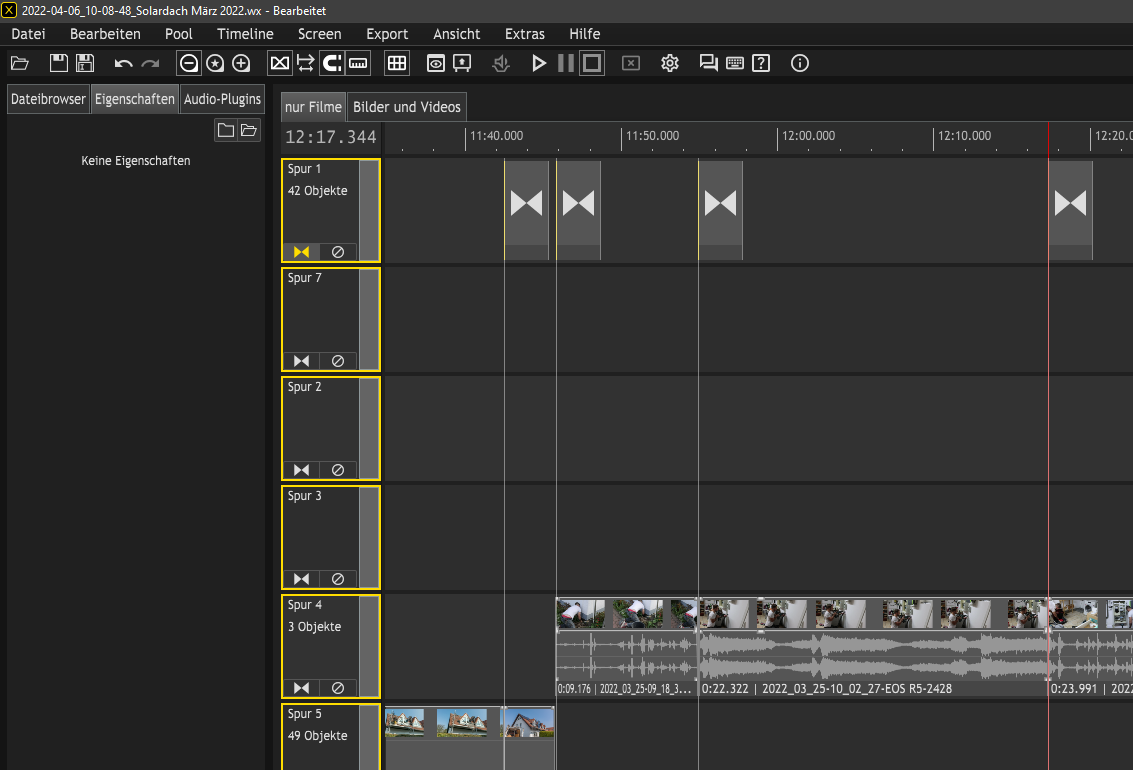1133x770 pixels.
Task: Select the first house thumbnail in Spur 5
Action: tap(405, 723)
